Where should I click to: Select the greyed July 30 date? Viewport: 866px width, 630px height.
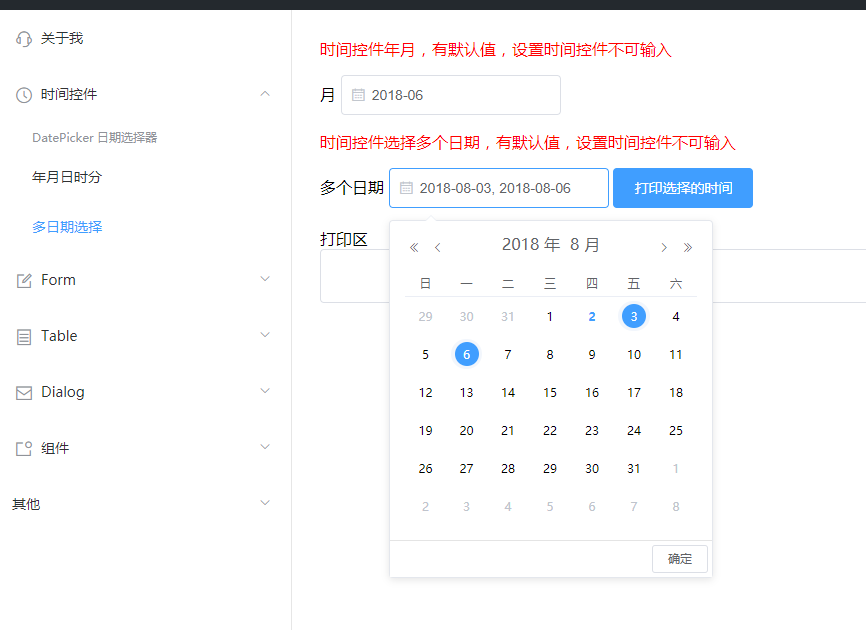click(467, 316)
